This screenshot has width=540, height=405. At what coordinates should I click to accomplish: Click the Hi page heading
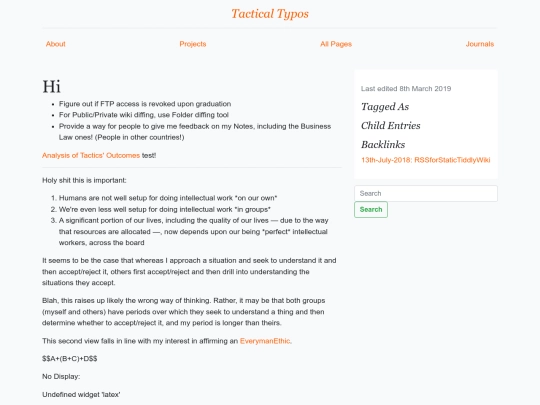coord(51,86)
